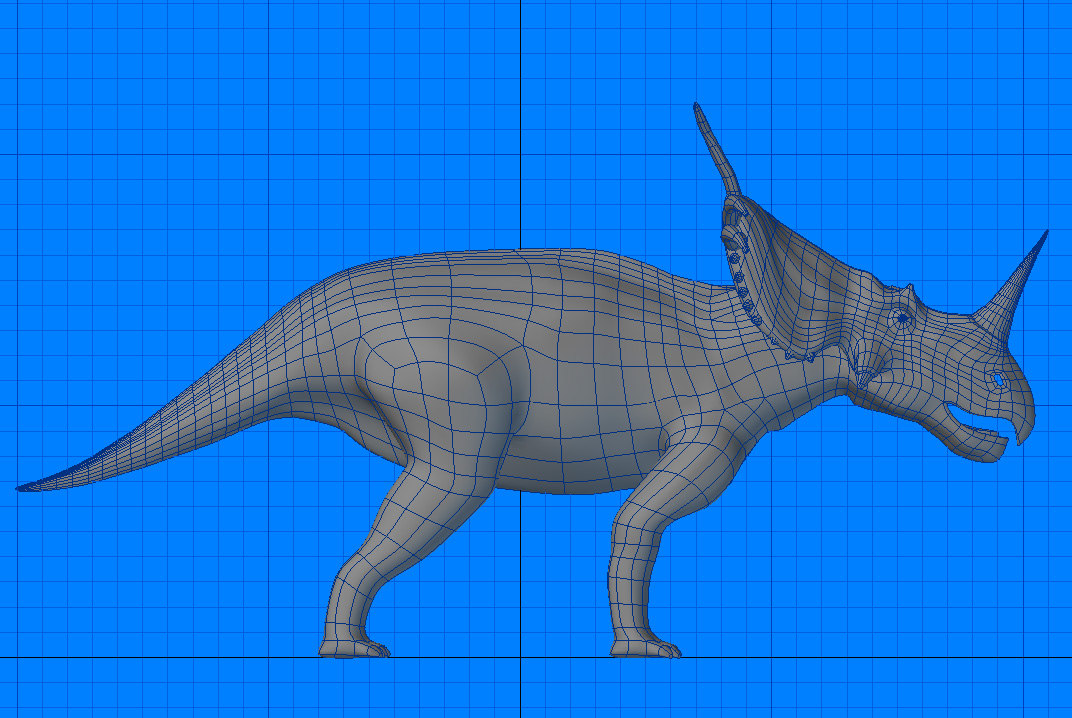Viewport: 1072px width, 718px height.
Task: Click the tip of the tail
Action: coord(22,488)
